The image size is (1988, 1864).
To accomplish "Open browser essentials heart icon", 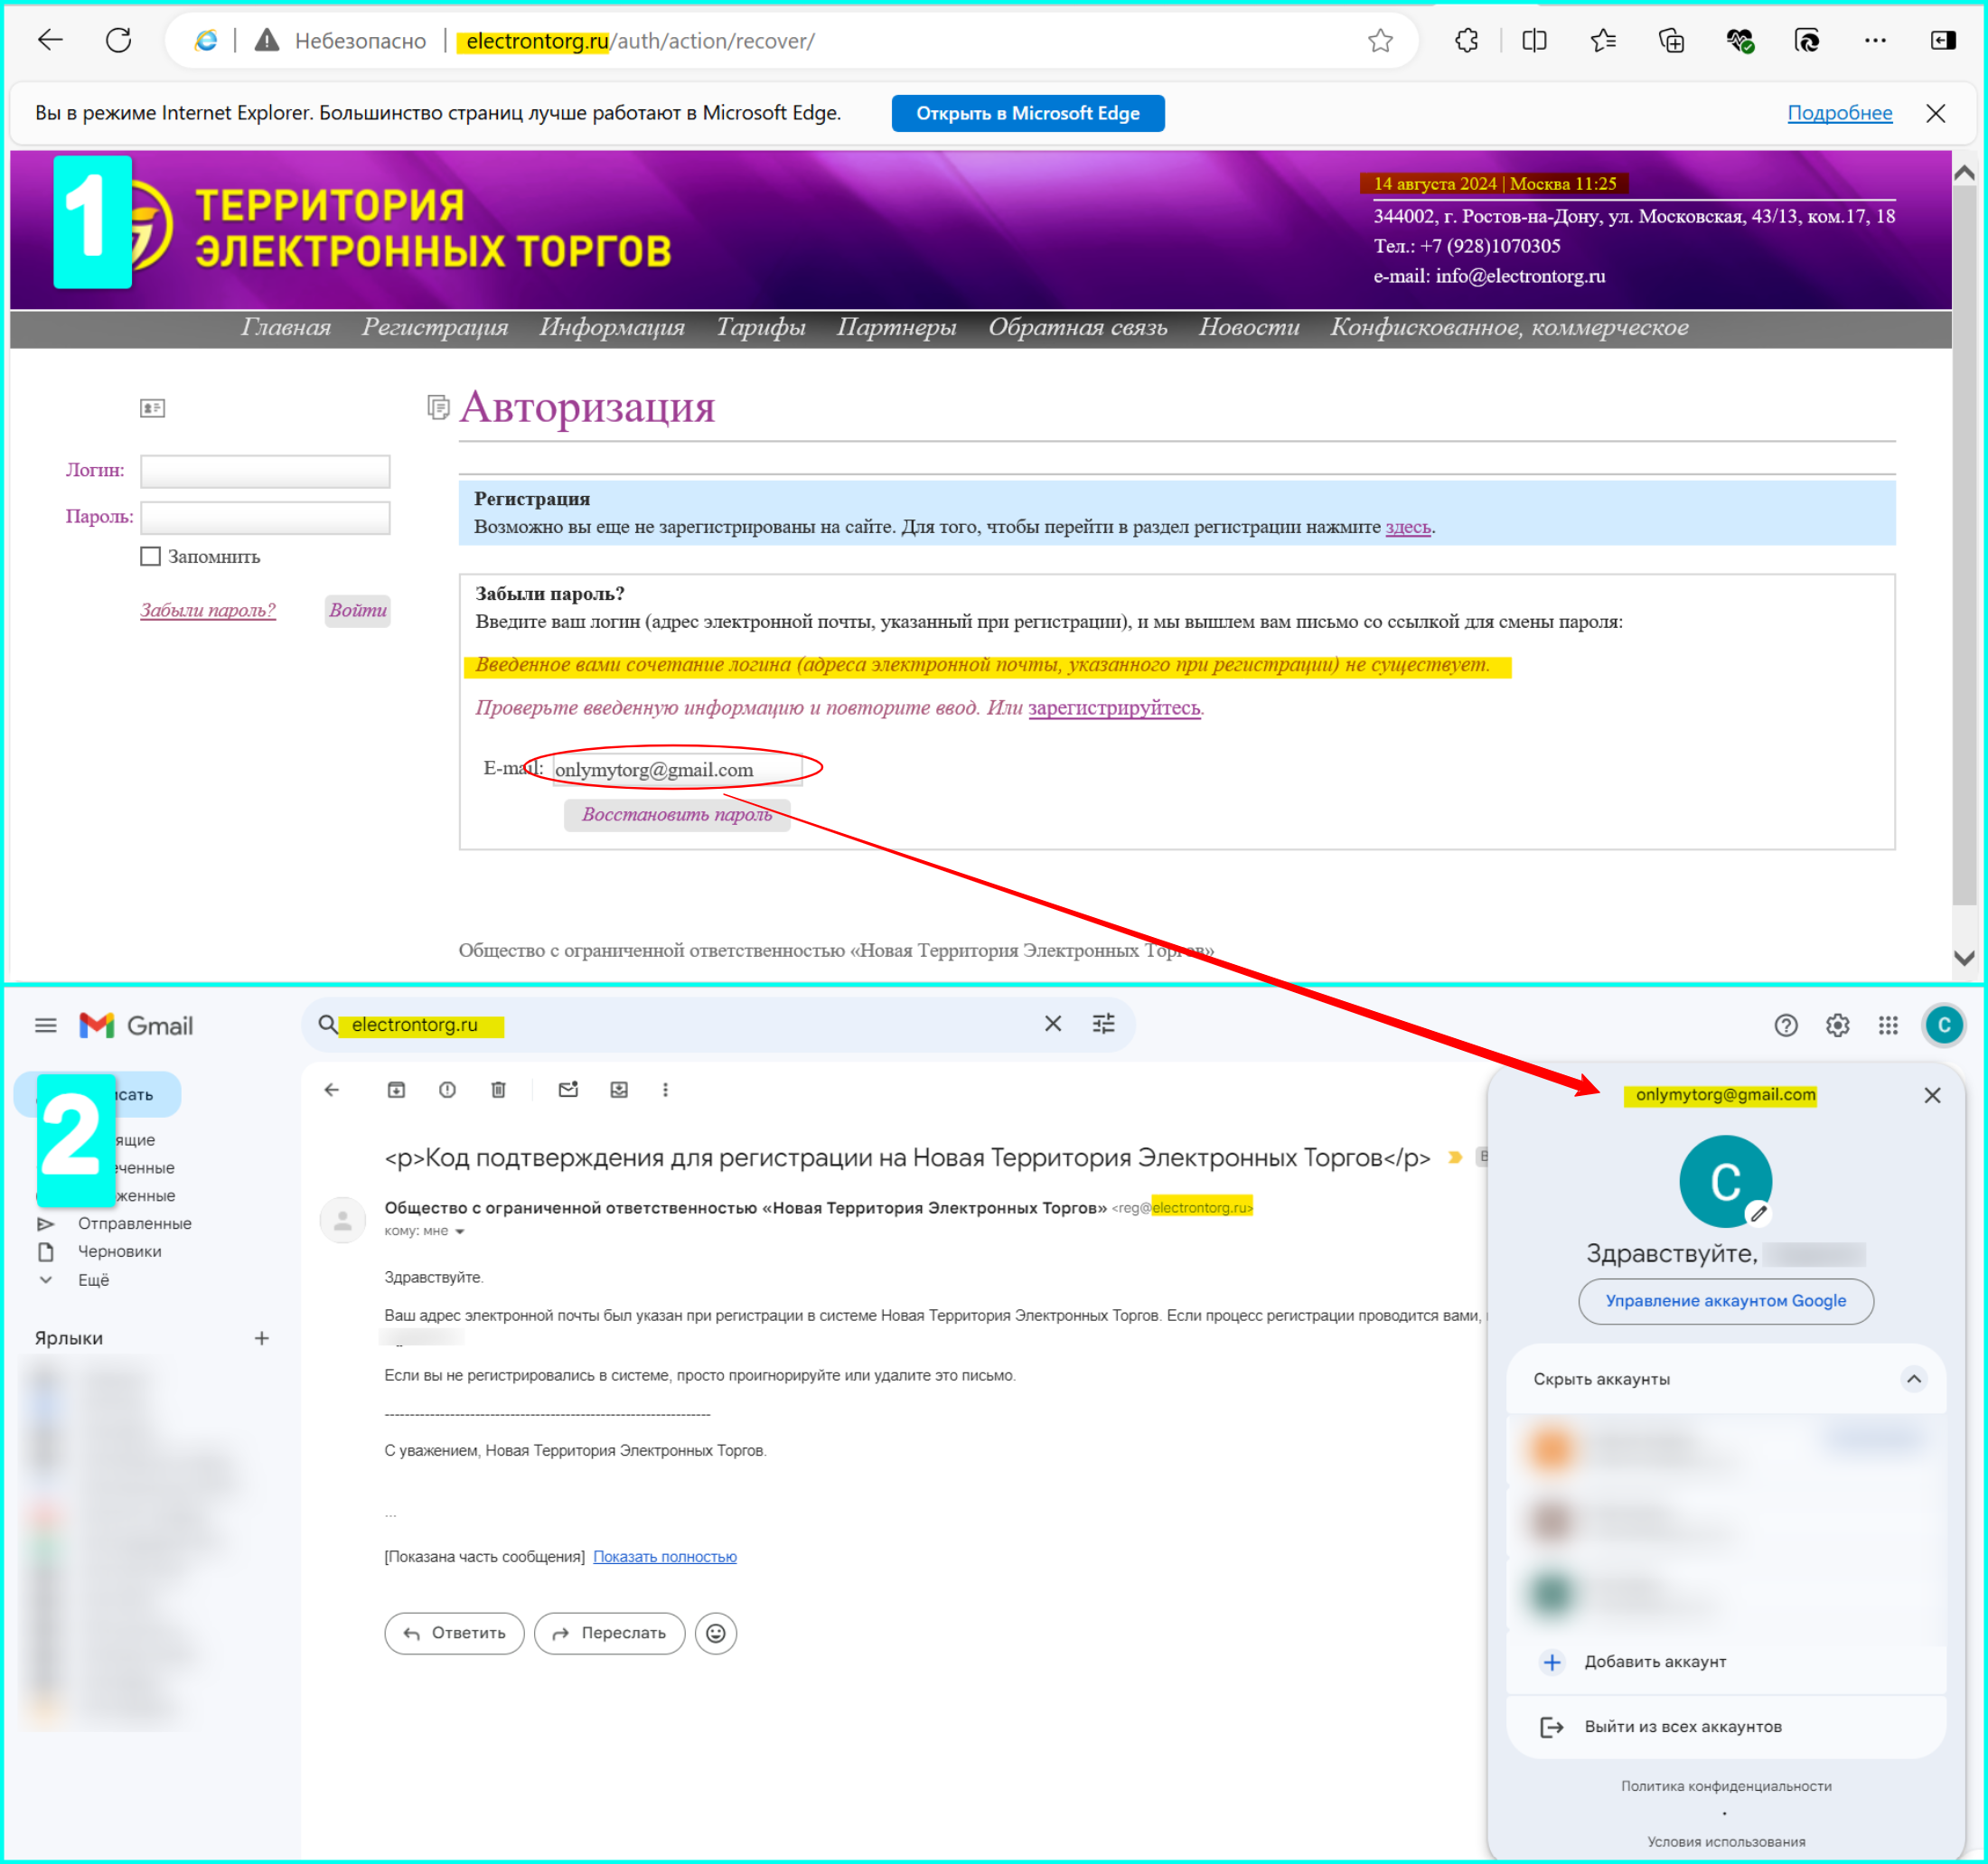I will tap(1739, 40).
